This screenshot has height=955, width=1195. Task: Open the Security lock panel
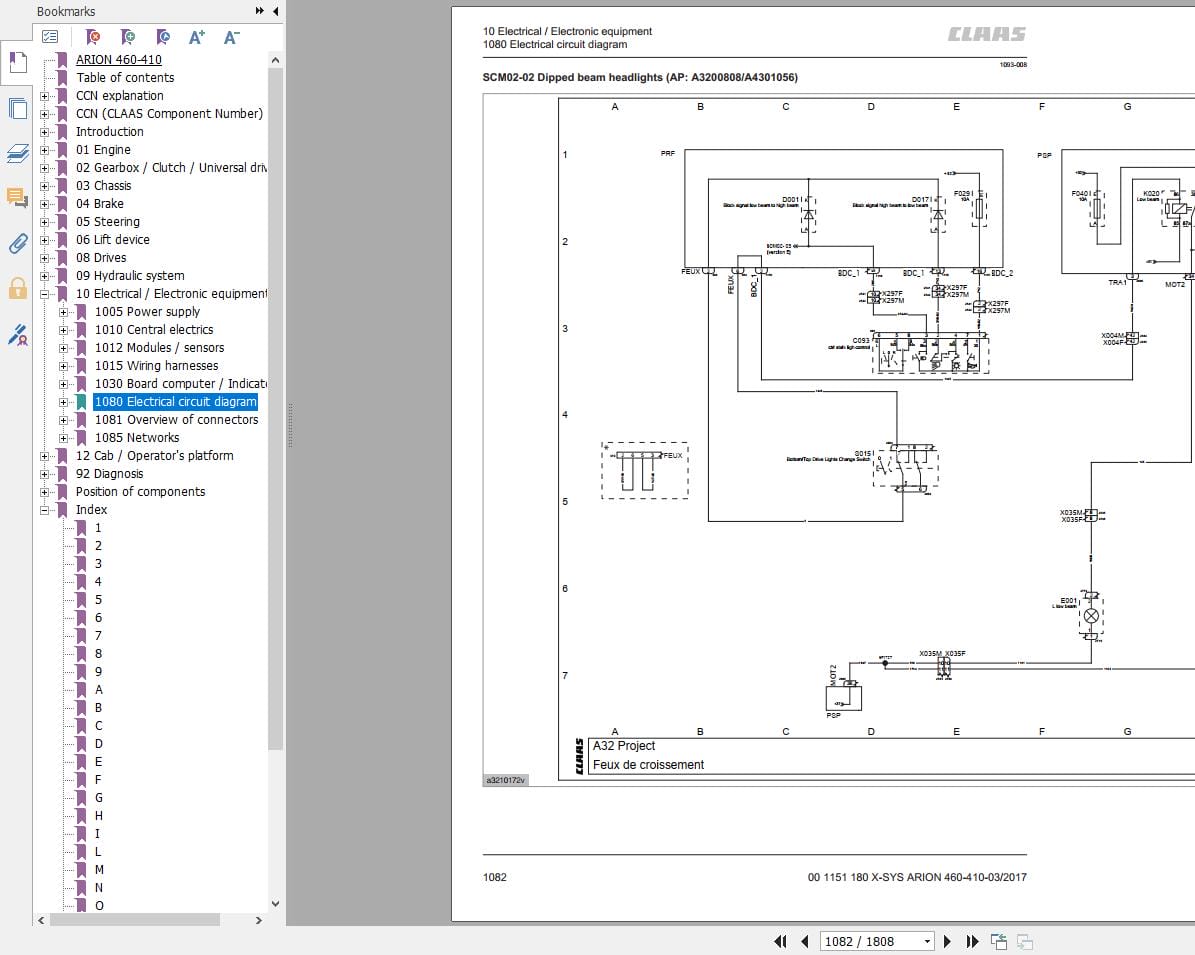[x=18, y=288]
